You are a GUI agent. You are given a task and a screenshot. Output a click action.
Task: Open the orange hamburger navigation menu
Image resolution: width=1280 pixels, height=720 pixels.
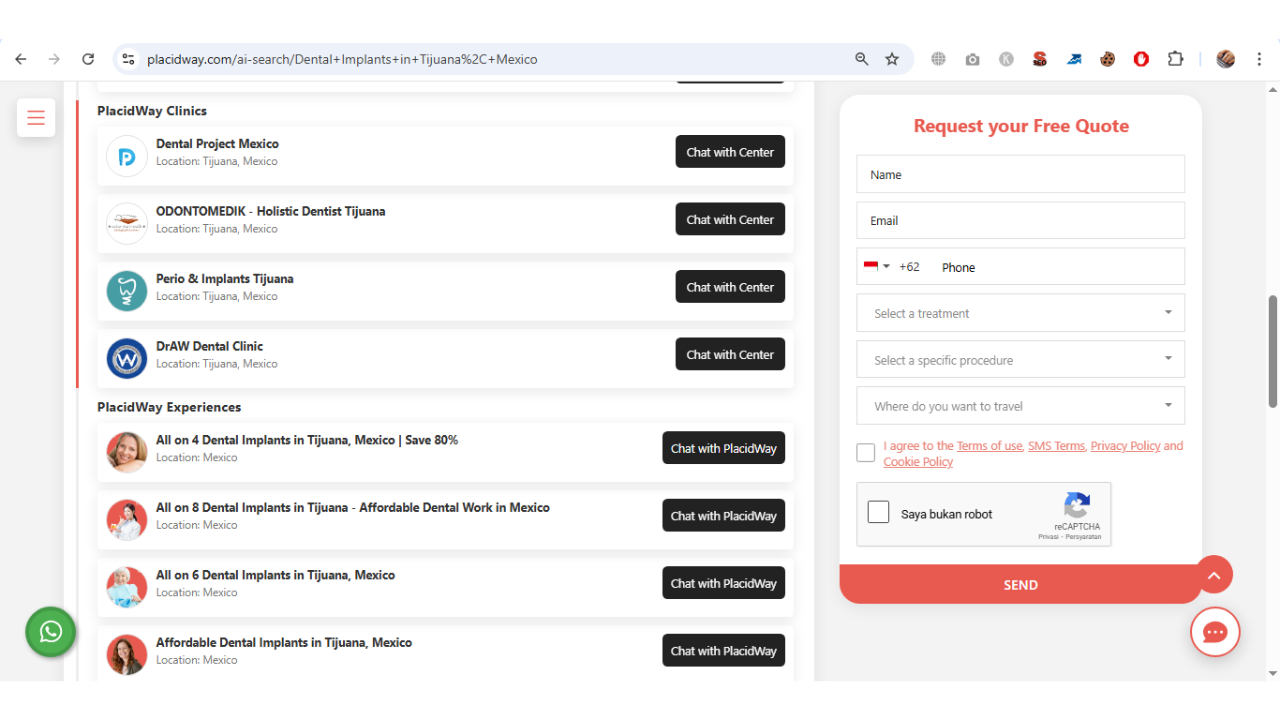tap(36, 117)
